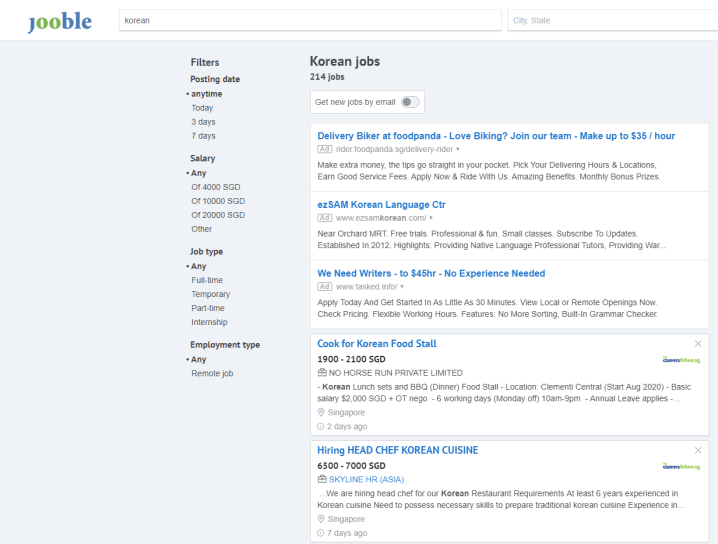The height and width of the screenshot is (544, 718).
Task: Click the Ad badge under Delivery Biker ad
Action: tap(325, 149)
